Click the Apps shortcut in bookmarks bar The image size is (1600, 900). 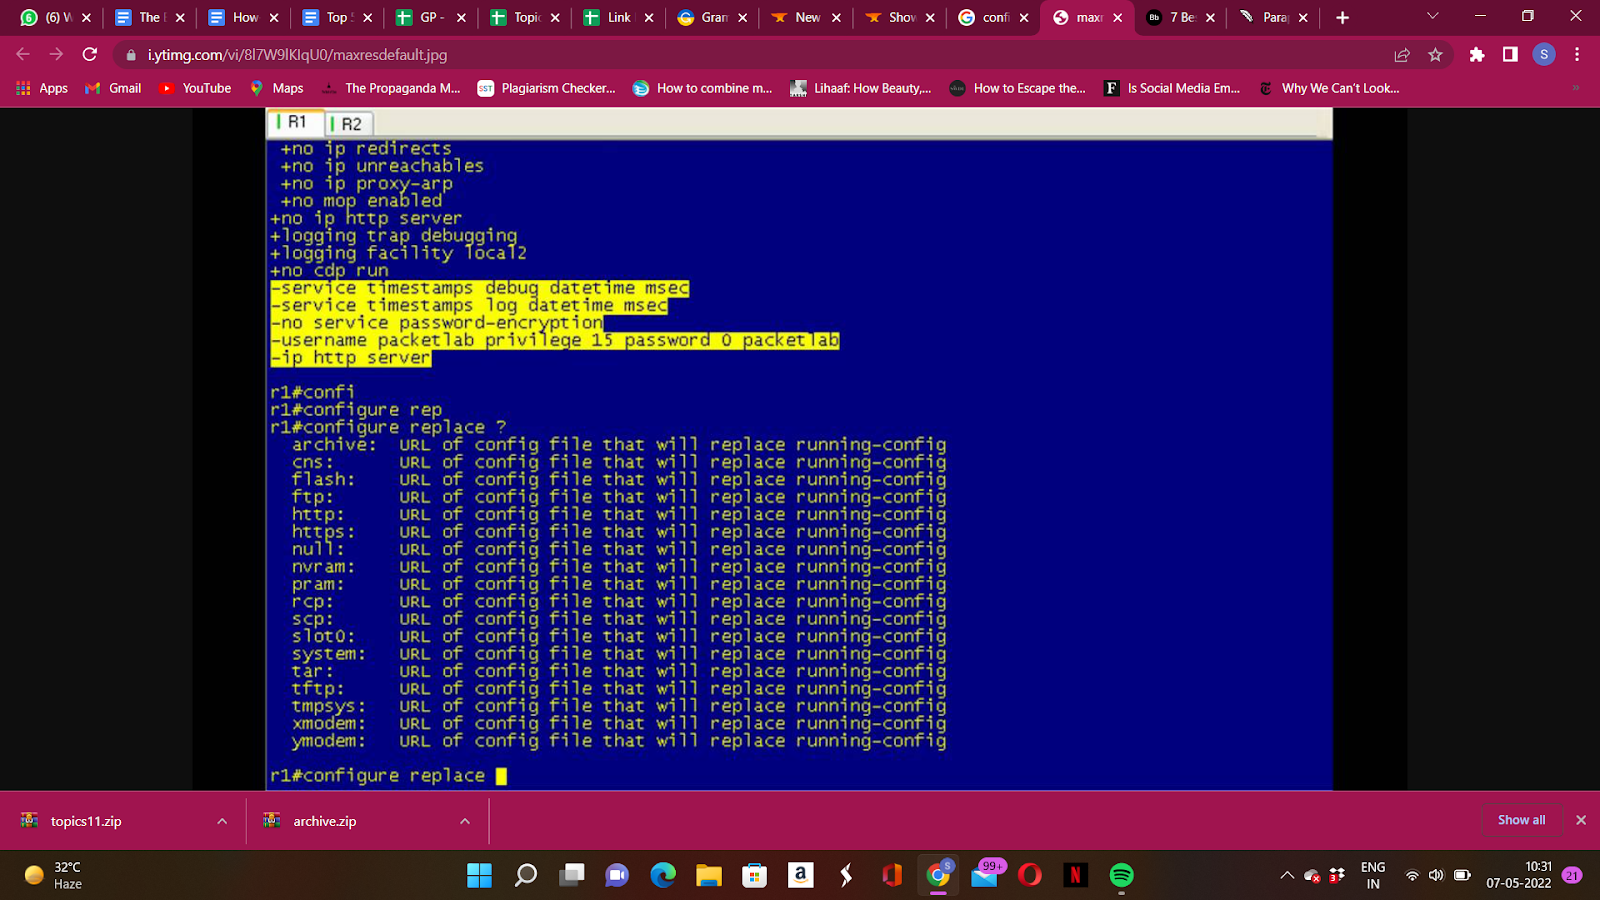click(42, 88)
